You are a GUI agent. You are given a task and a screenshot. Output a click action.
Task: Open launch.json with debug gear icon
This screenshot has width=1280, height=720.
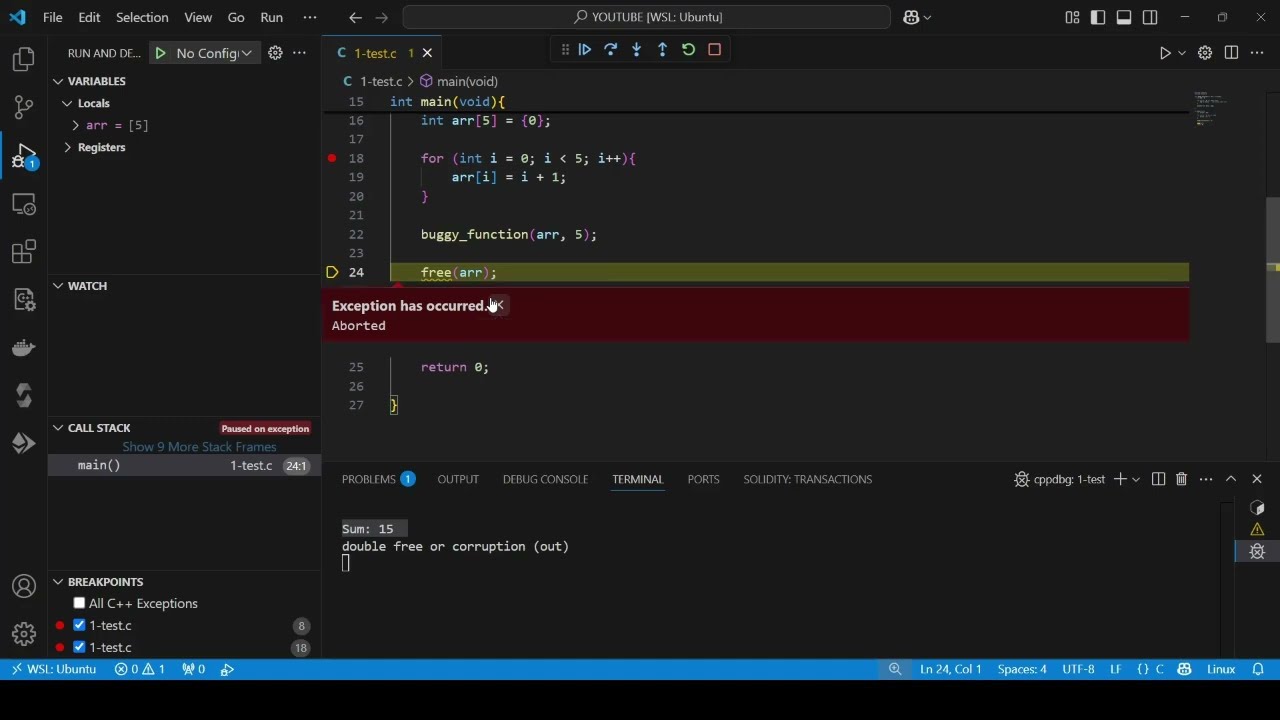tap(275, 53)
